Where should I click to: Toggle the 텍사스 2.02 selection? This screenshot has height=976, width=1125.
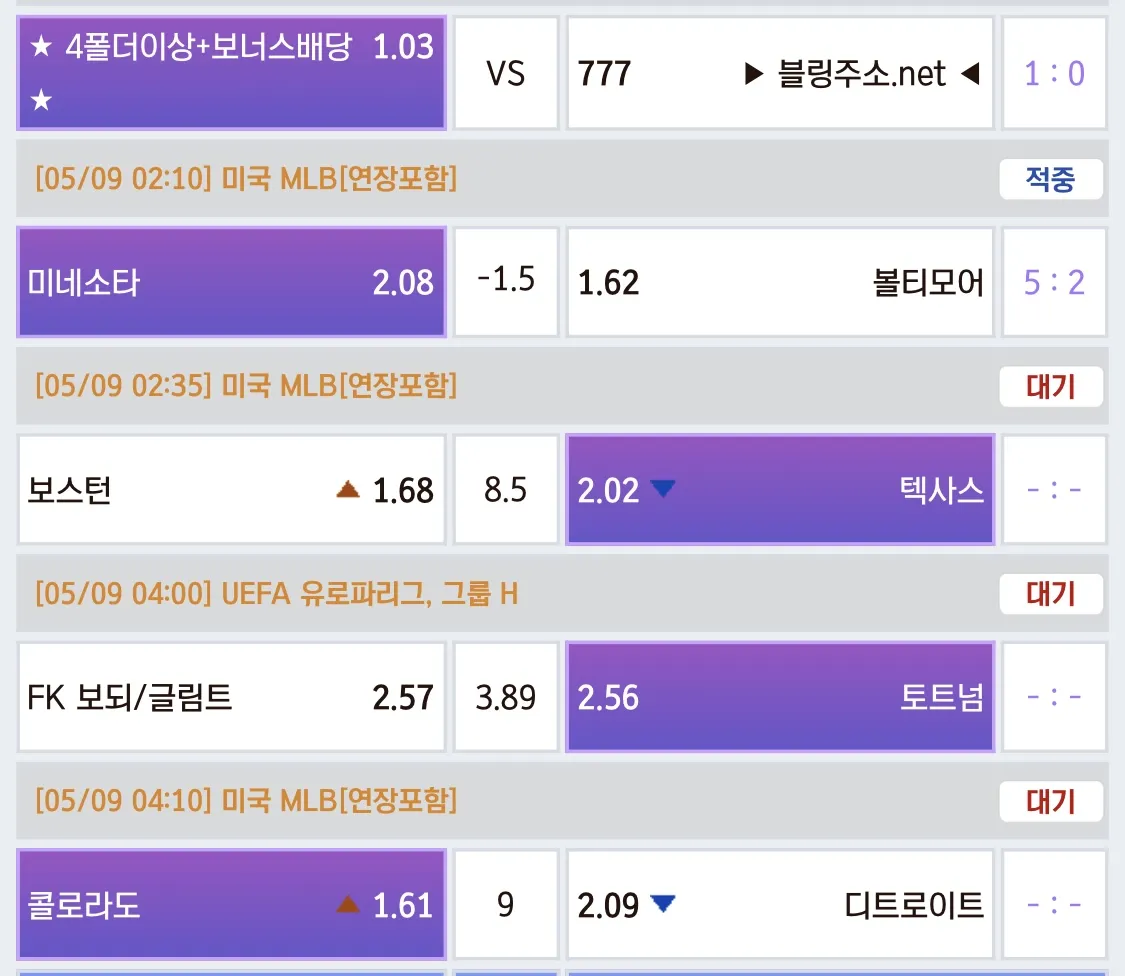point(781,489)
